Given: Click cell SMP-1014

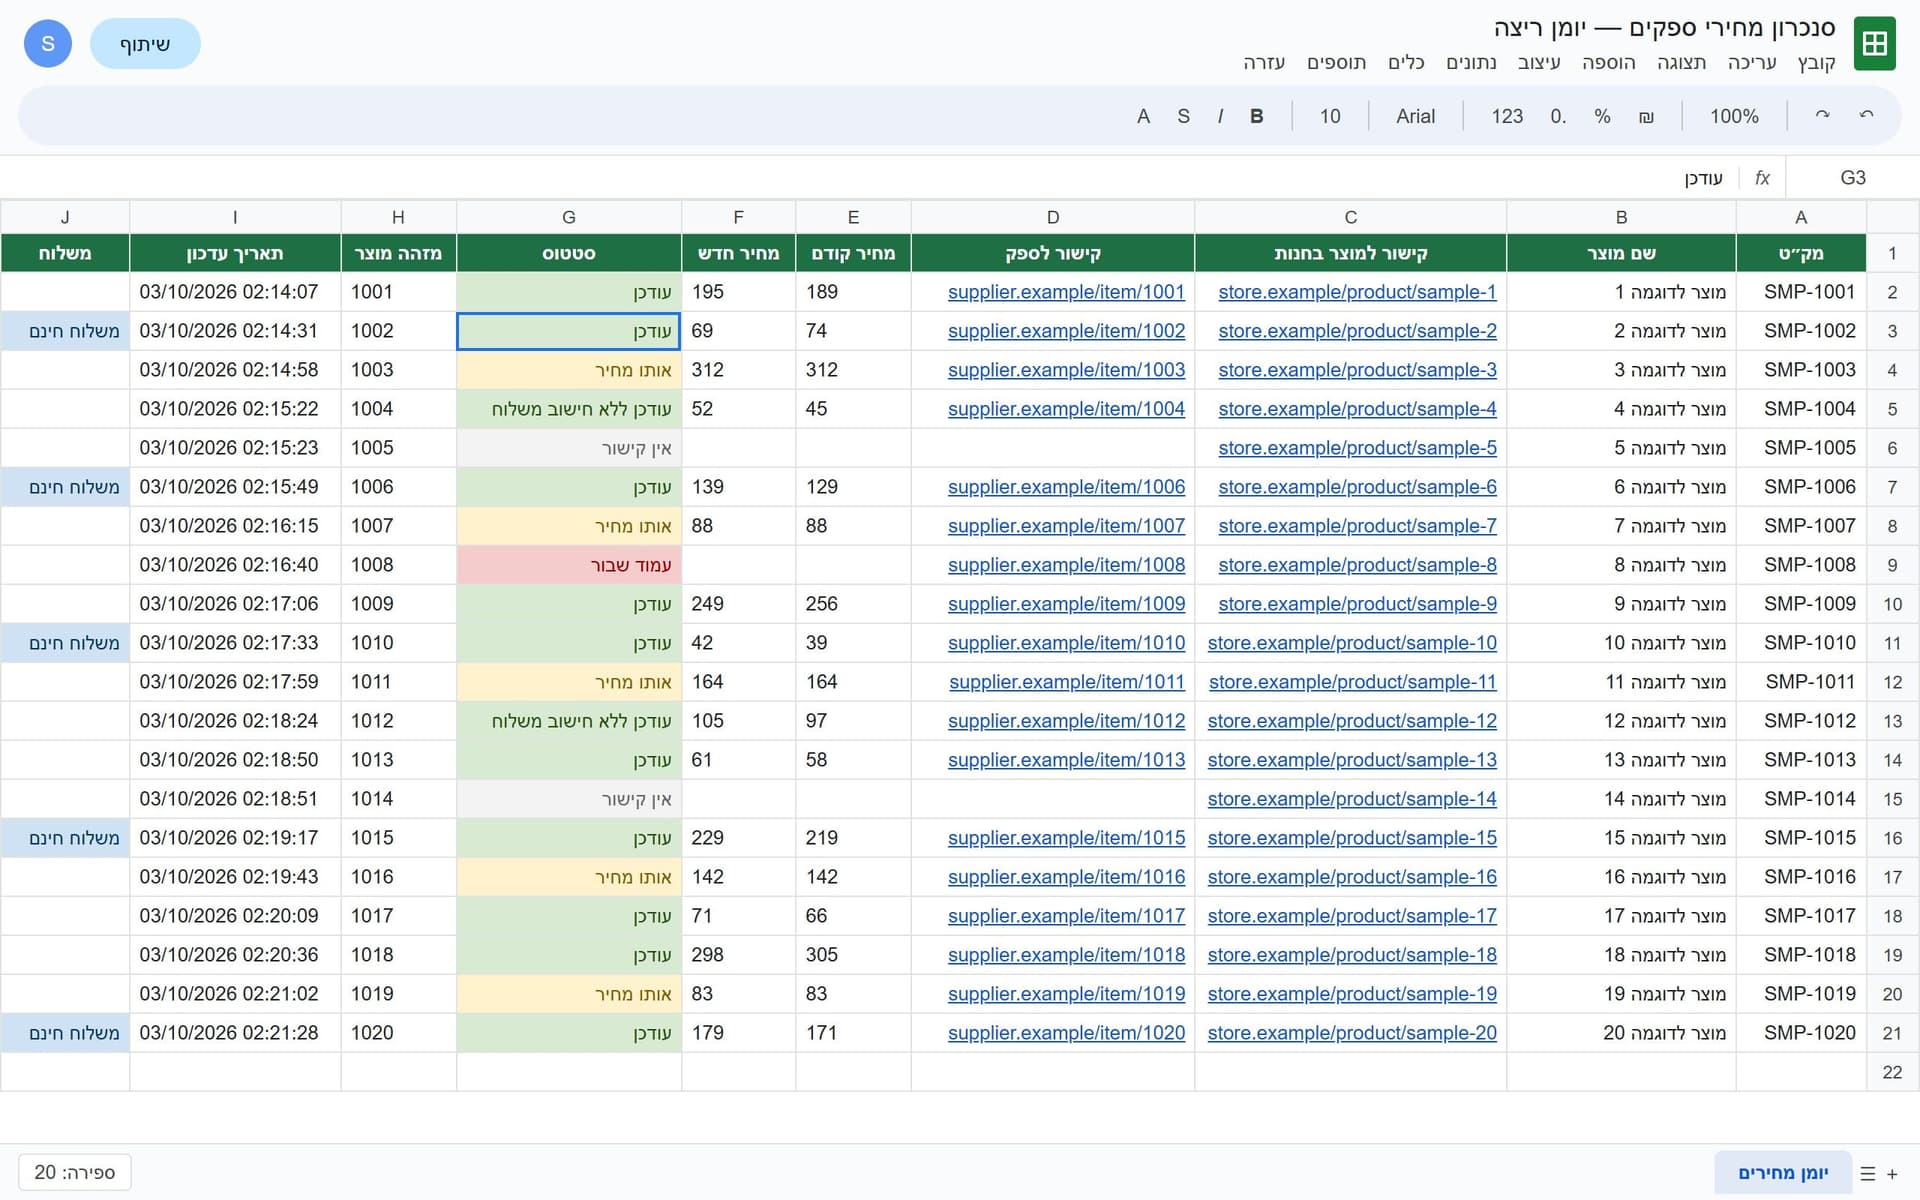Looking at the screenshot, I should click(x=1801, y=799).
